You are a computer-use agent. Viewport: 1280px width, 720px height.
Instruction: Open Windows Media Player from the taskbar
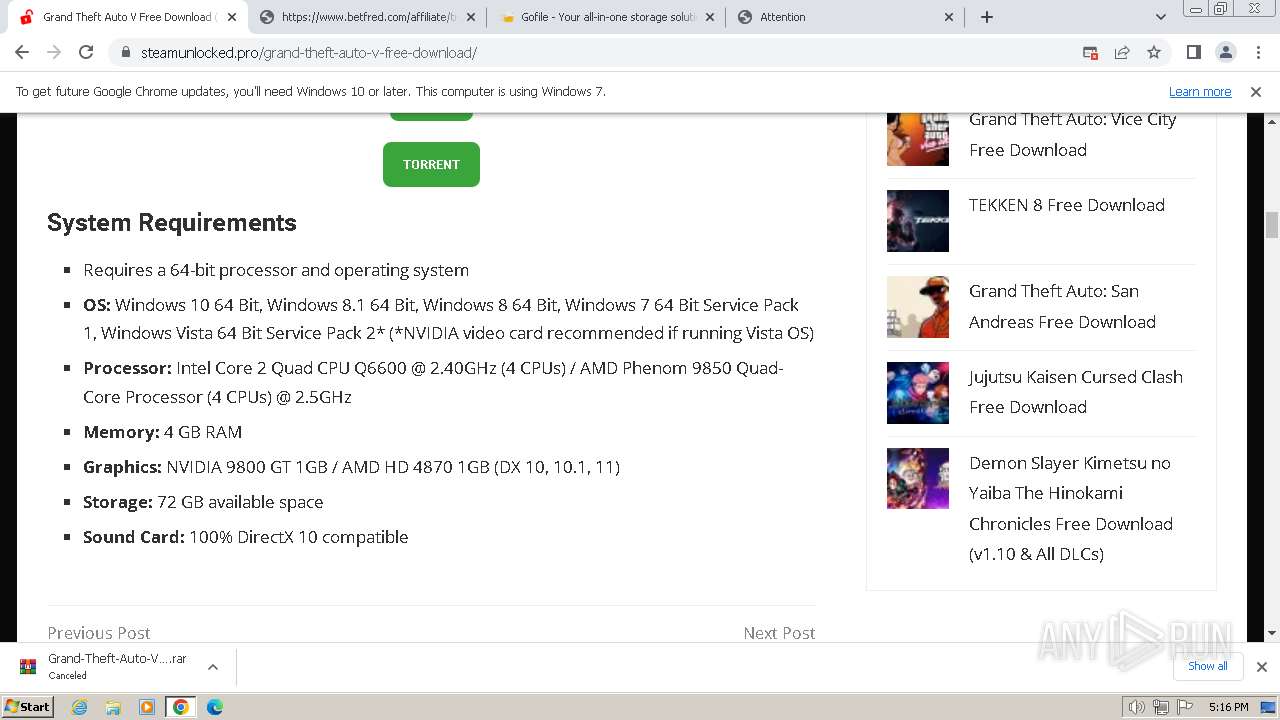coord(147,707)
